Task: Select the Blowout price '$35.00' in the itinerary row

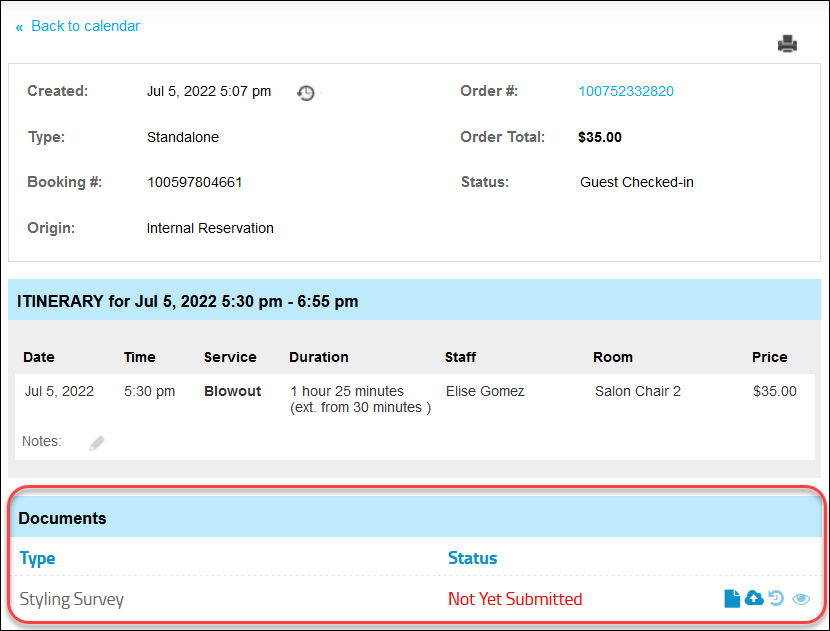Action: coord(774,391)
